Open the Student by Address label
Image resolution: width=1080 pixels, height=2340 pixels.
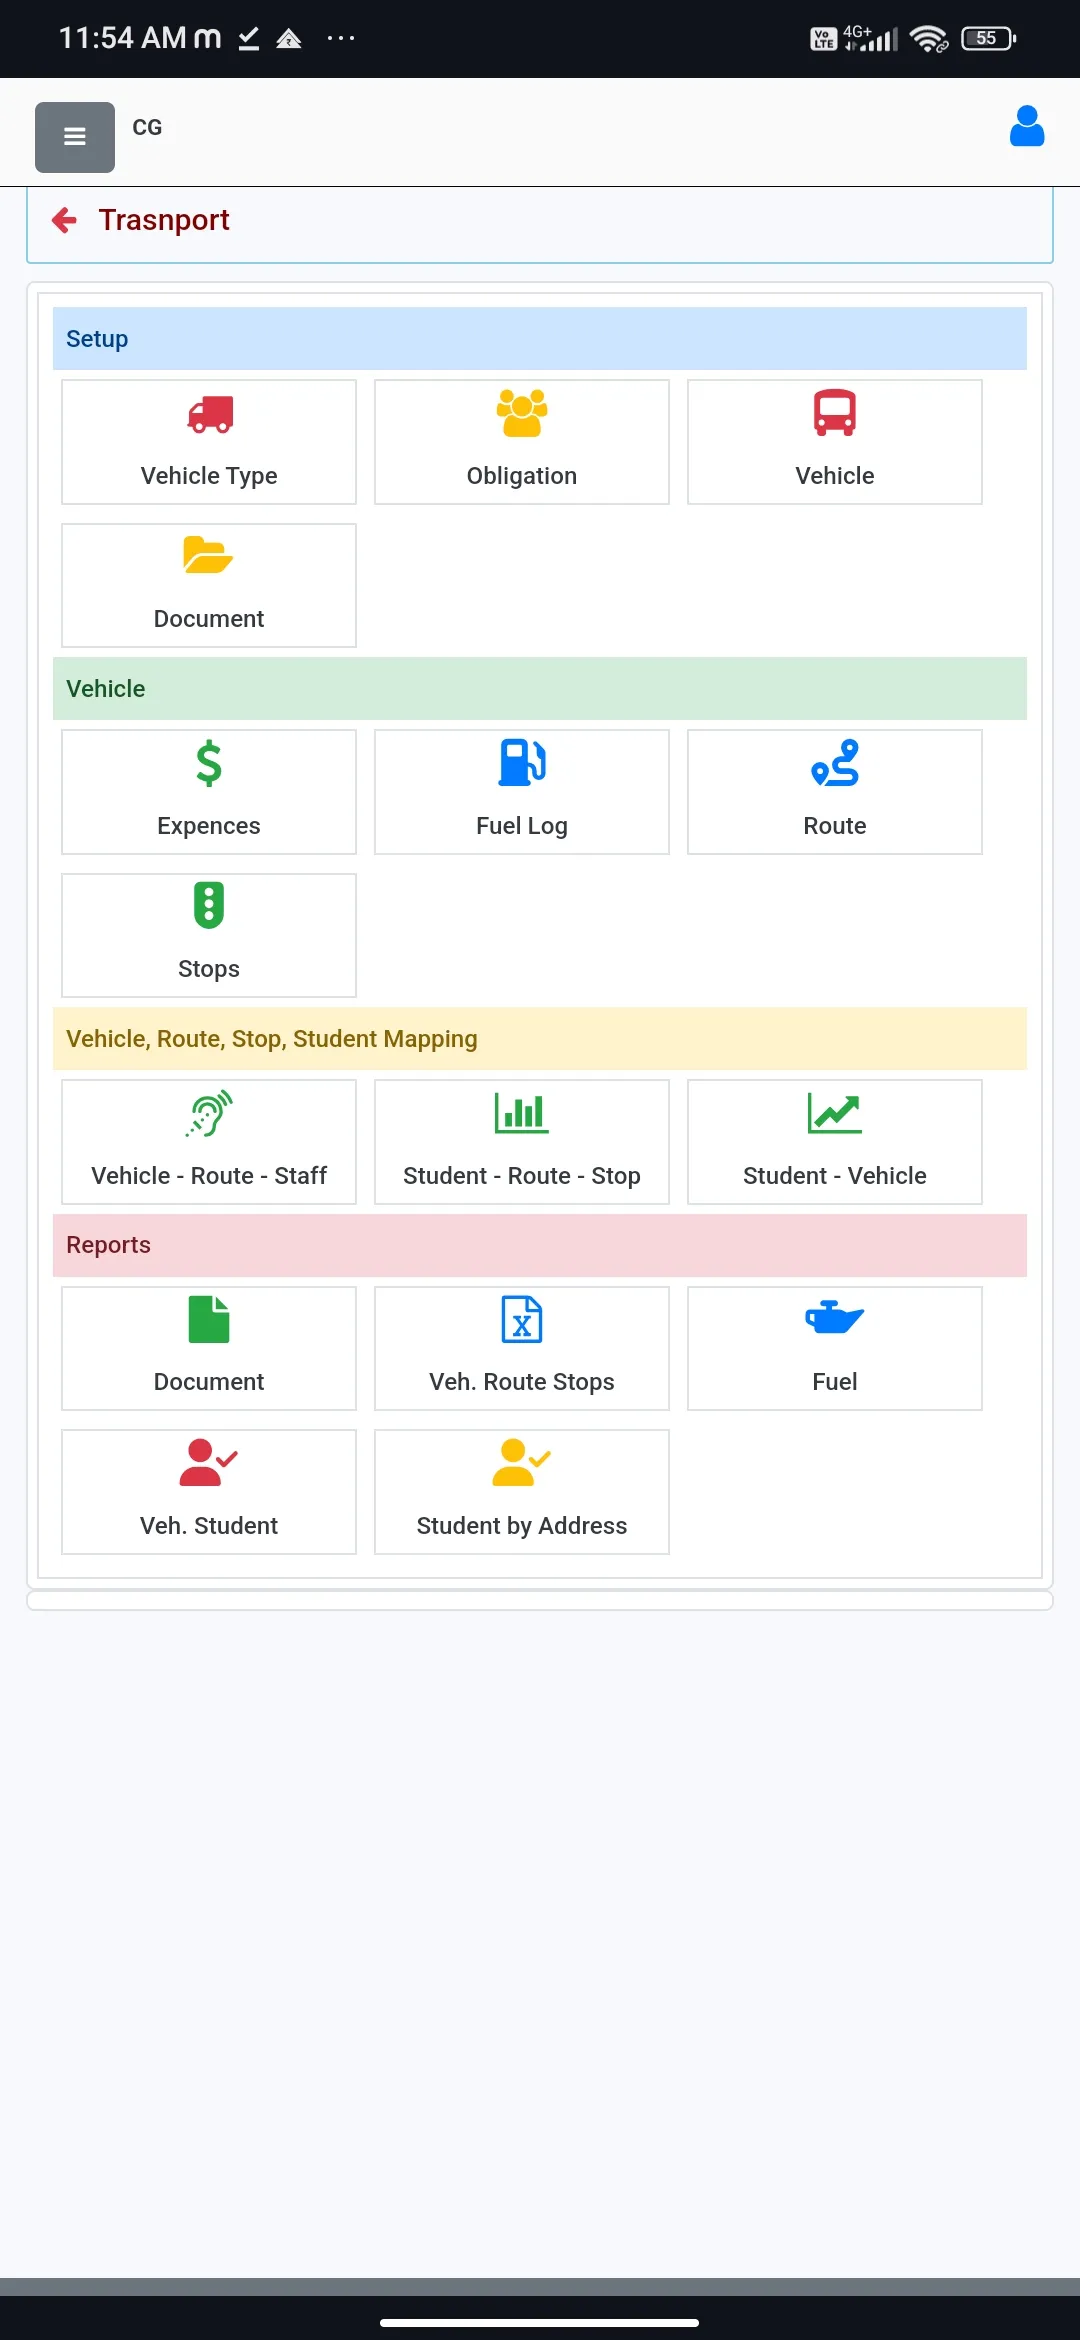[x=522, y=1526]
